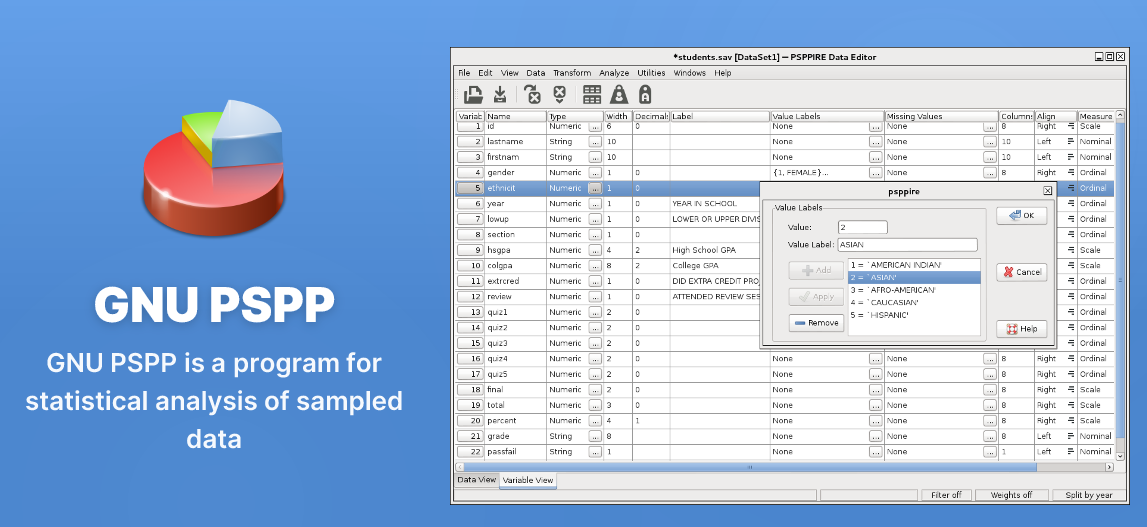This screenshot has height=527, width=1147.
Task: Switch to the Data View tab
Action: tap(476, 480)
